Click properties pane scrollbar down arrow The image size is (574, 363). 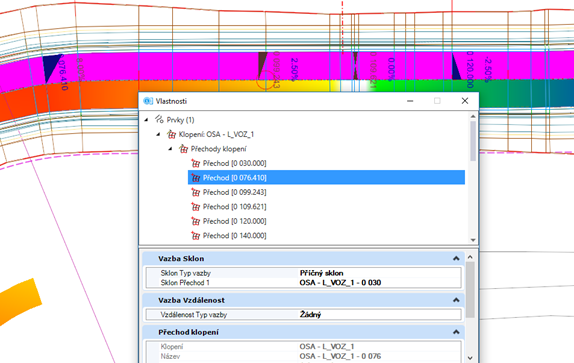(x=470, y=358)
